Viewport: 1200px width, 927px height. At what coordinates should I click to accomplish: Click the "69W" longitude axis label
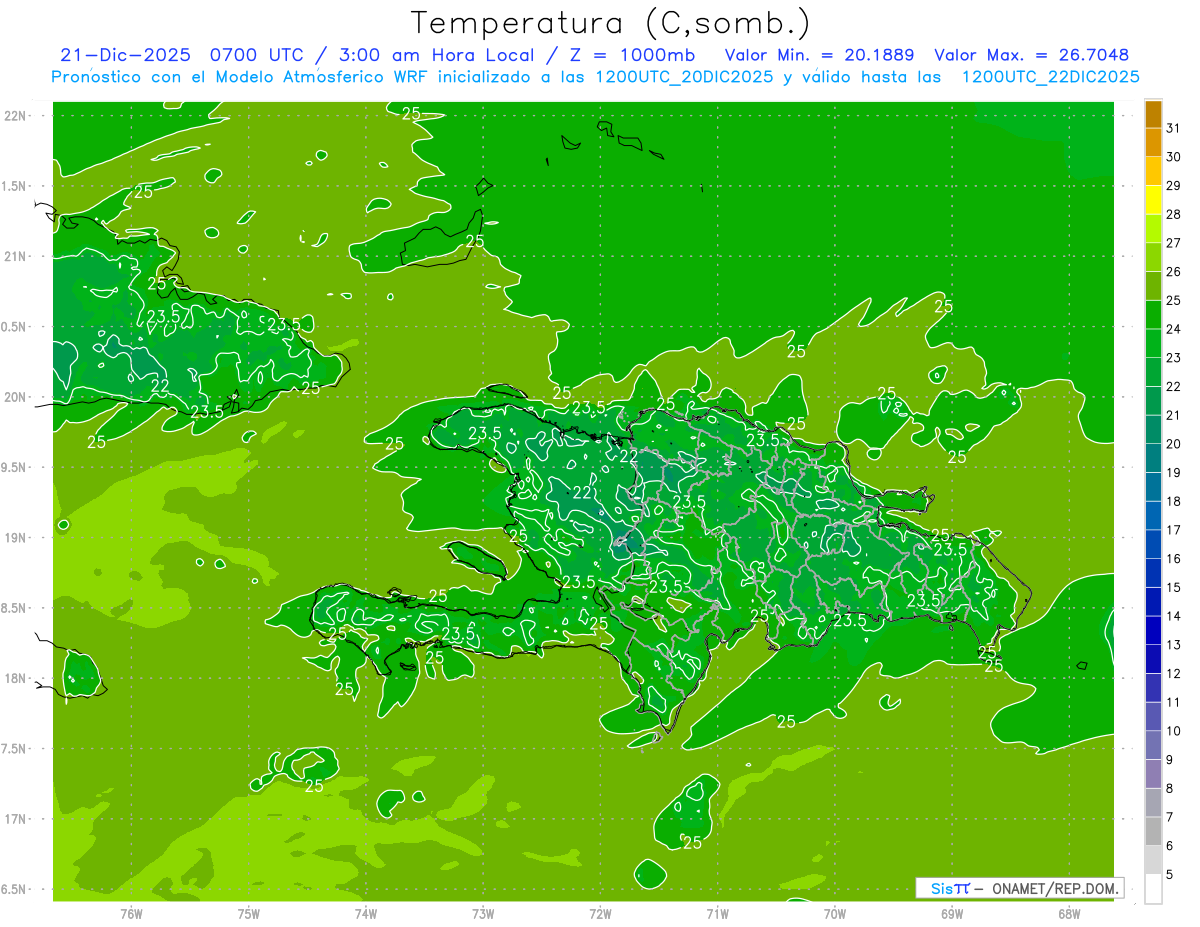click(952, 914)
